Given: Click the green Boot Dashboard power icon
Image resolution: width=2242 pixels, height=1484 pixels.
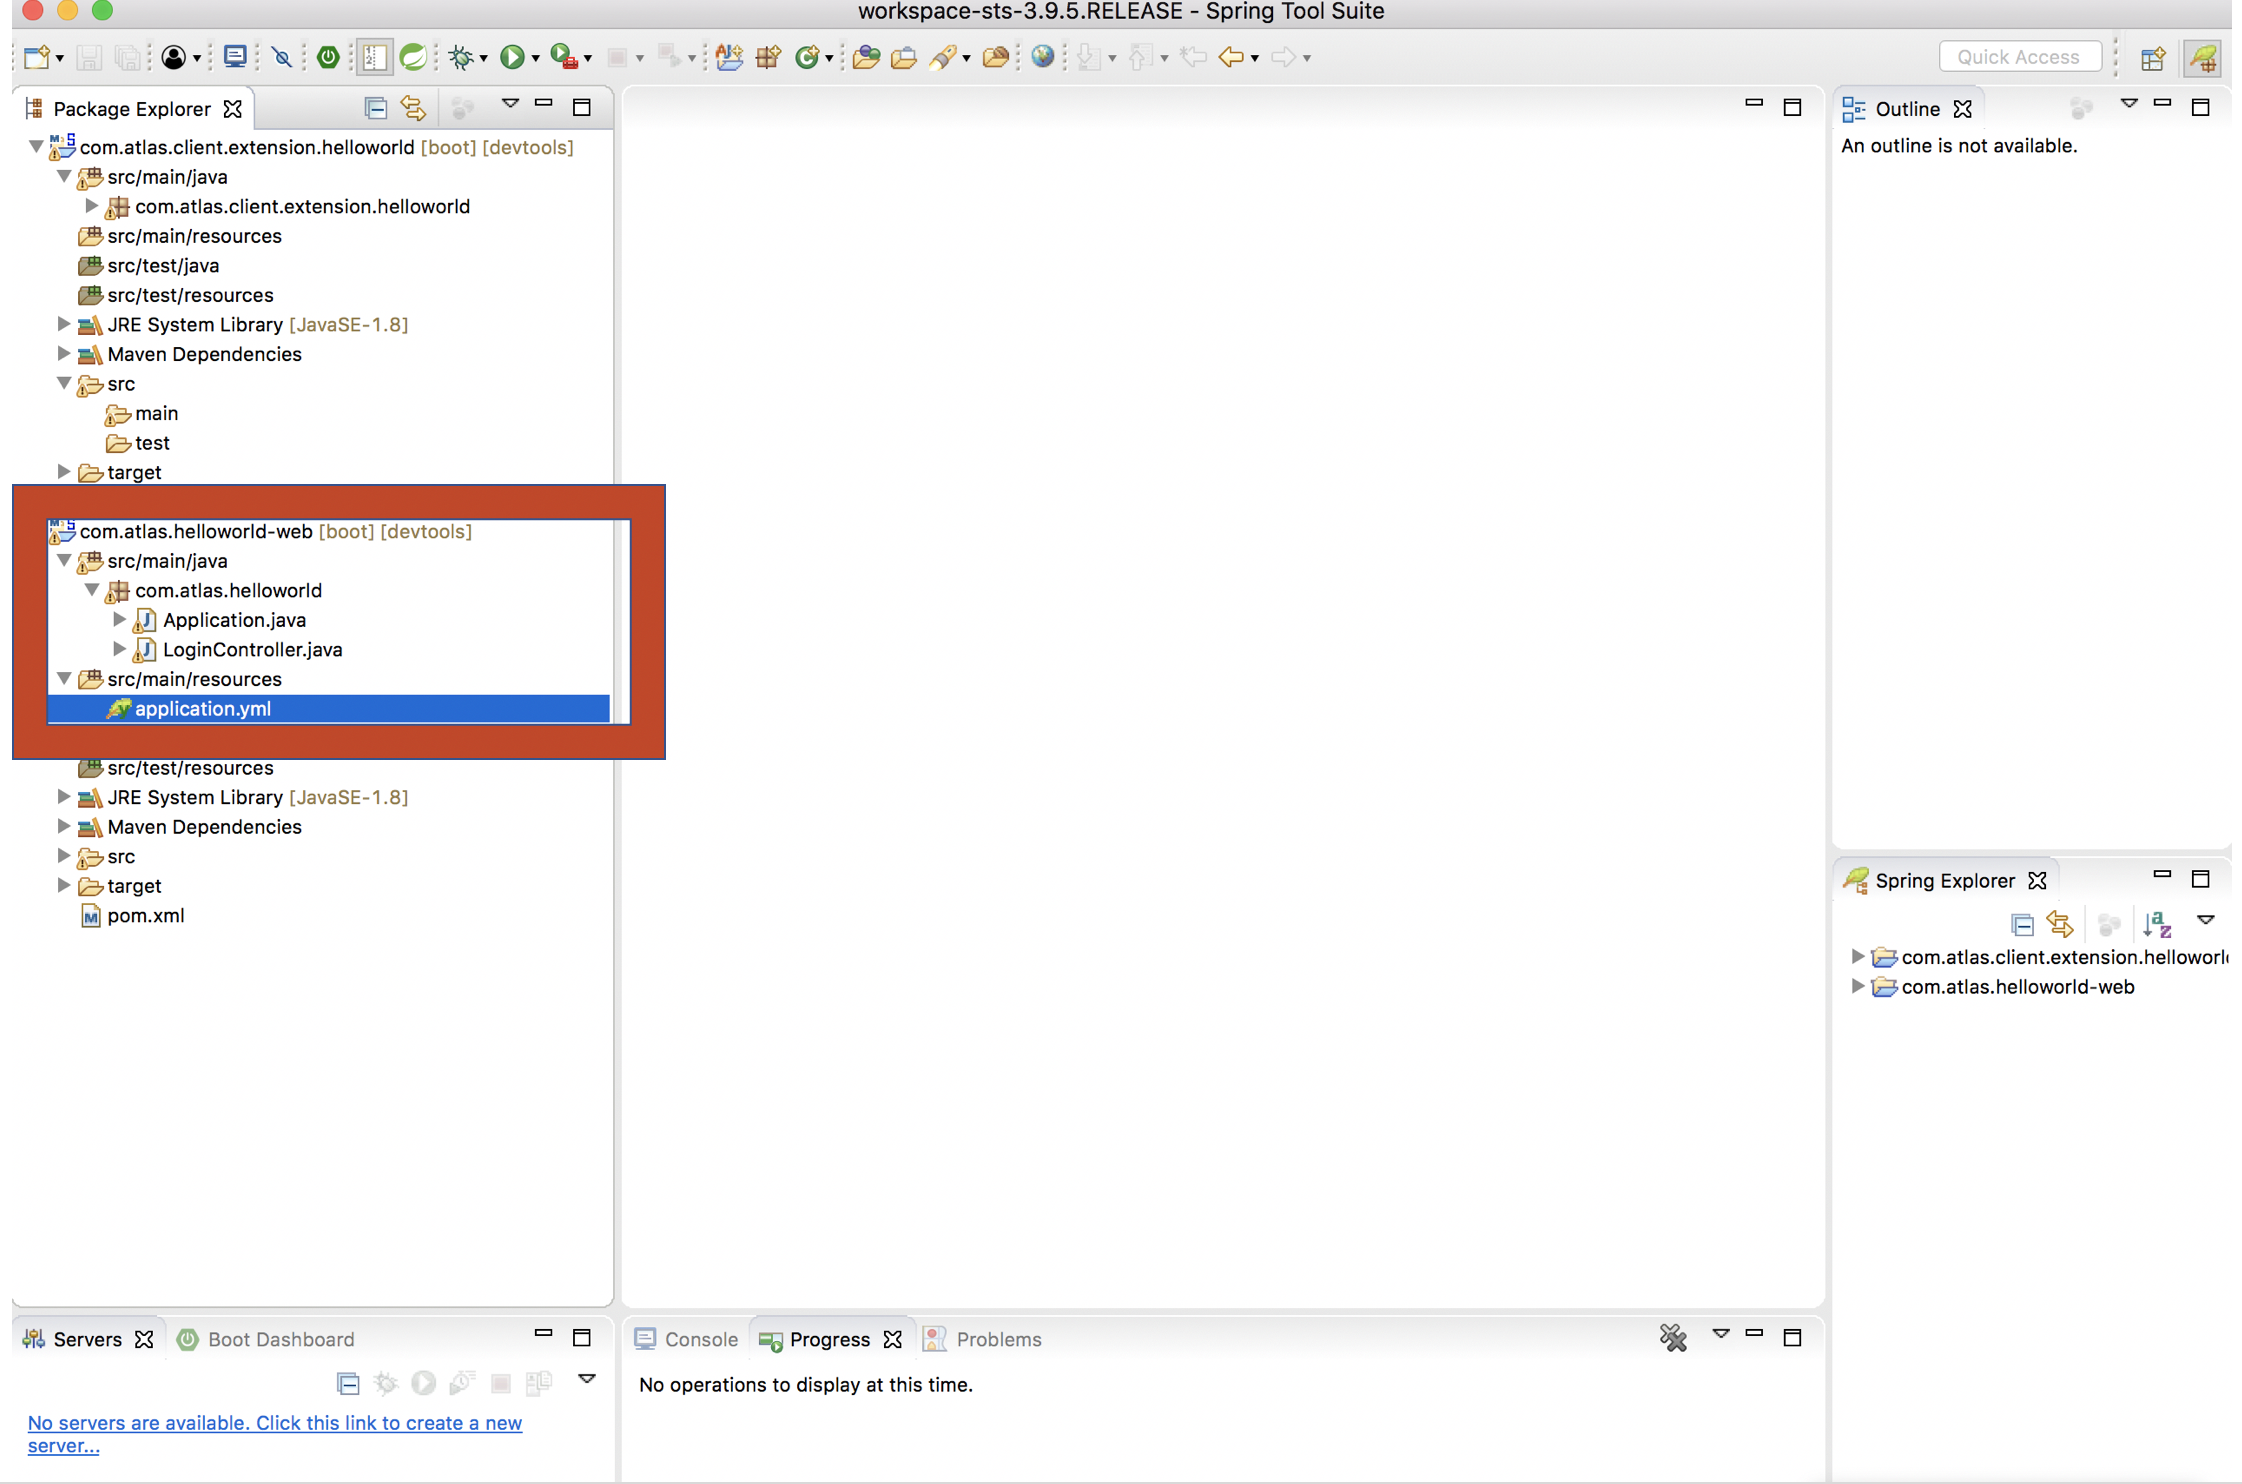Looking at the screenshot, I should 327,57.
